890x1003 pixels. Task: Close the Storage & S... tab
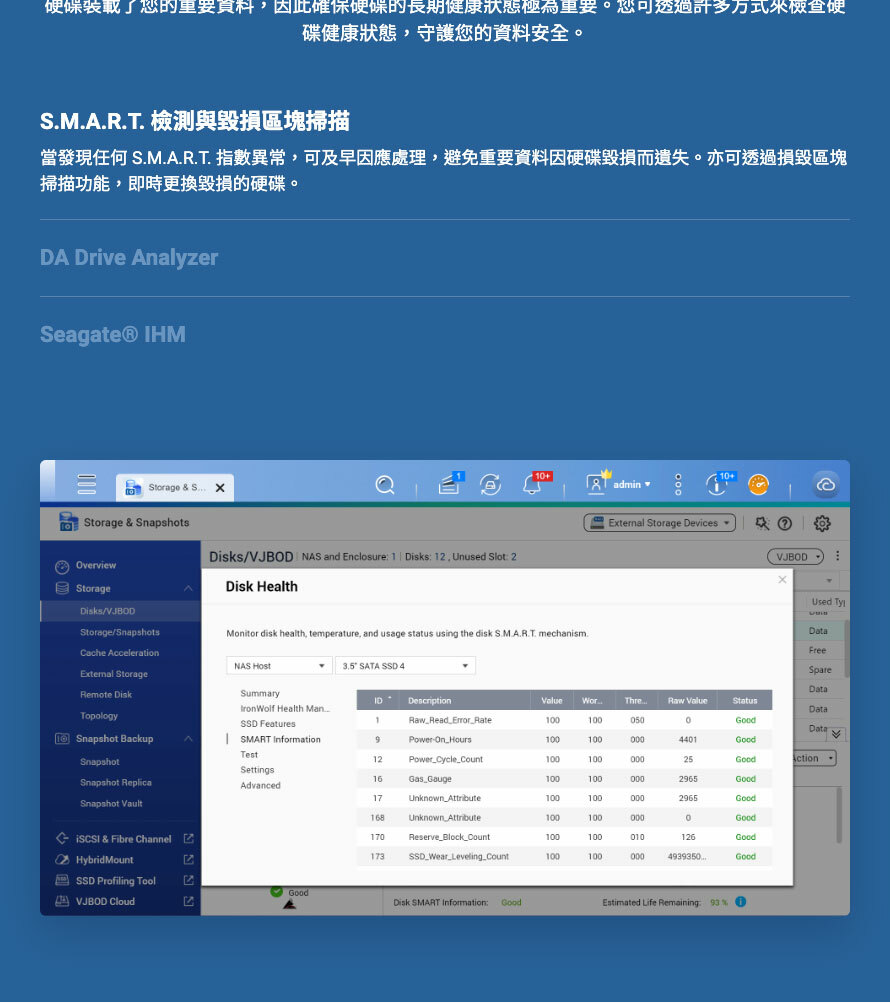[220, 487]
